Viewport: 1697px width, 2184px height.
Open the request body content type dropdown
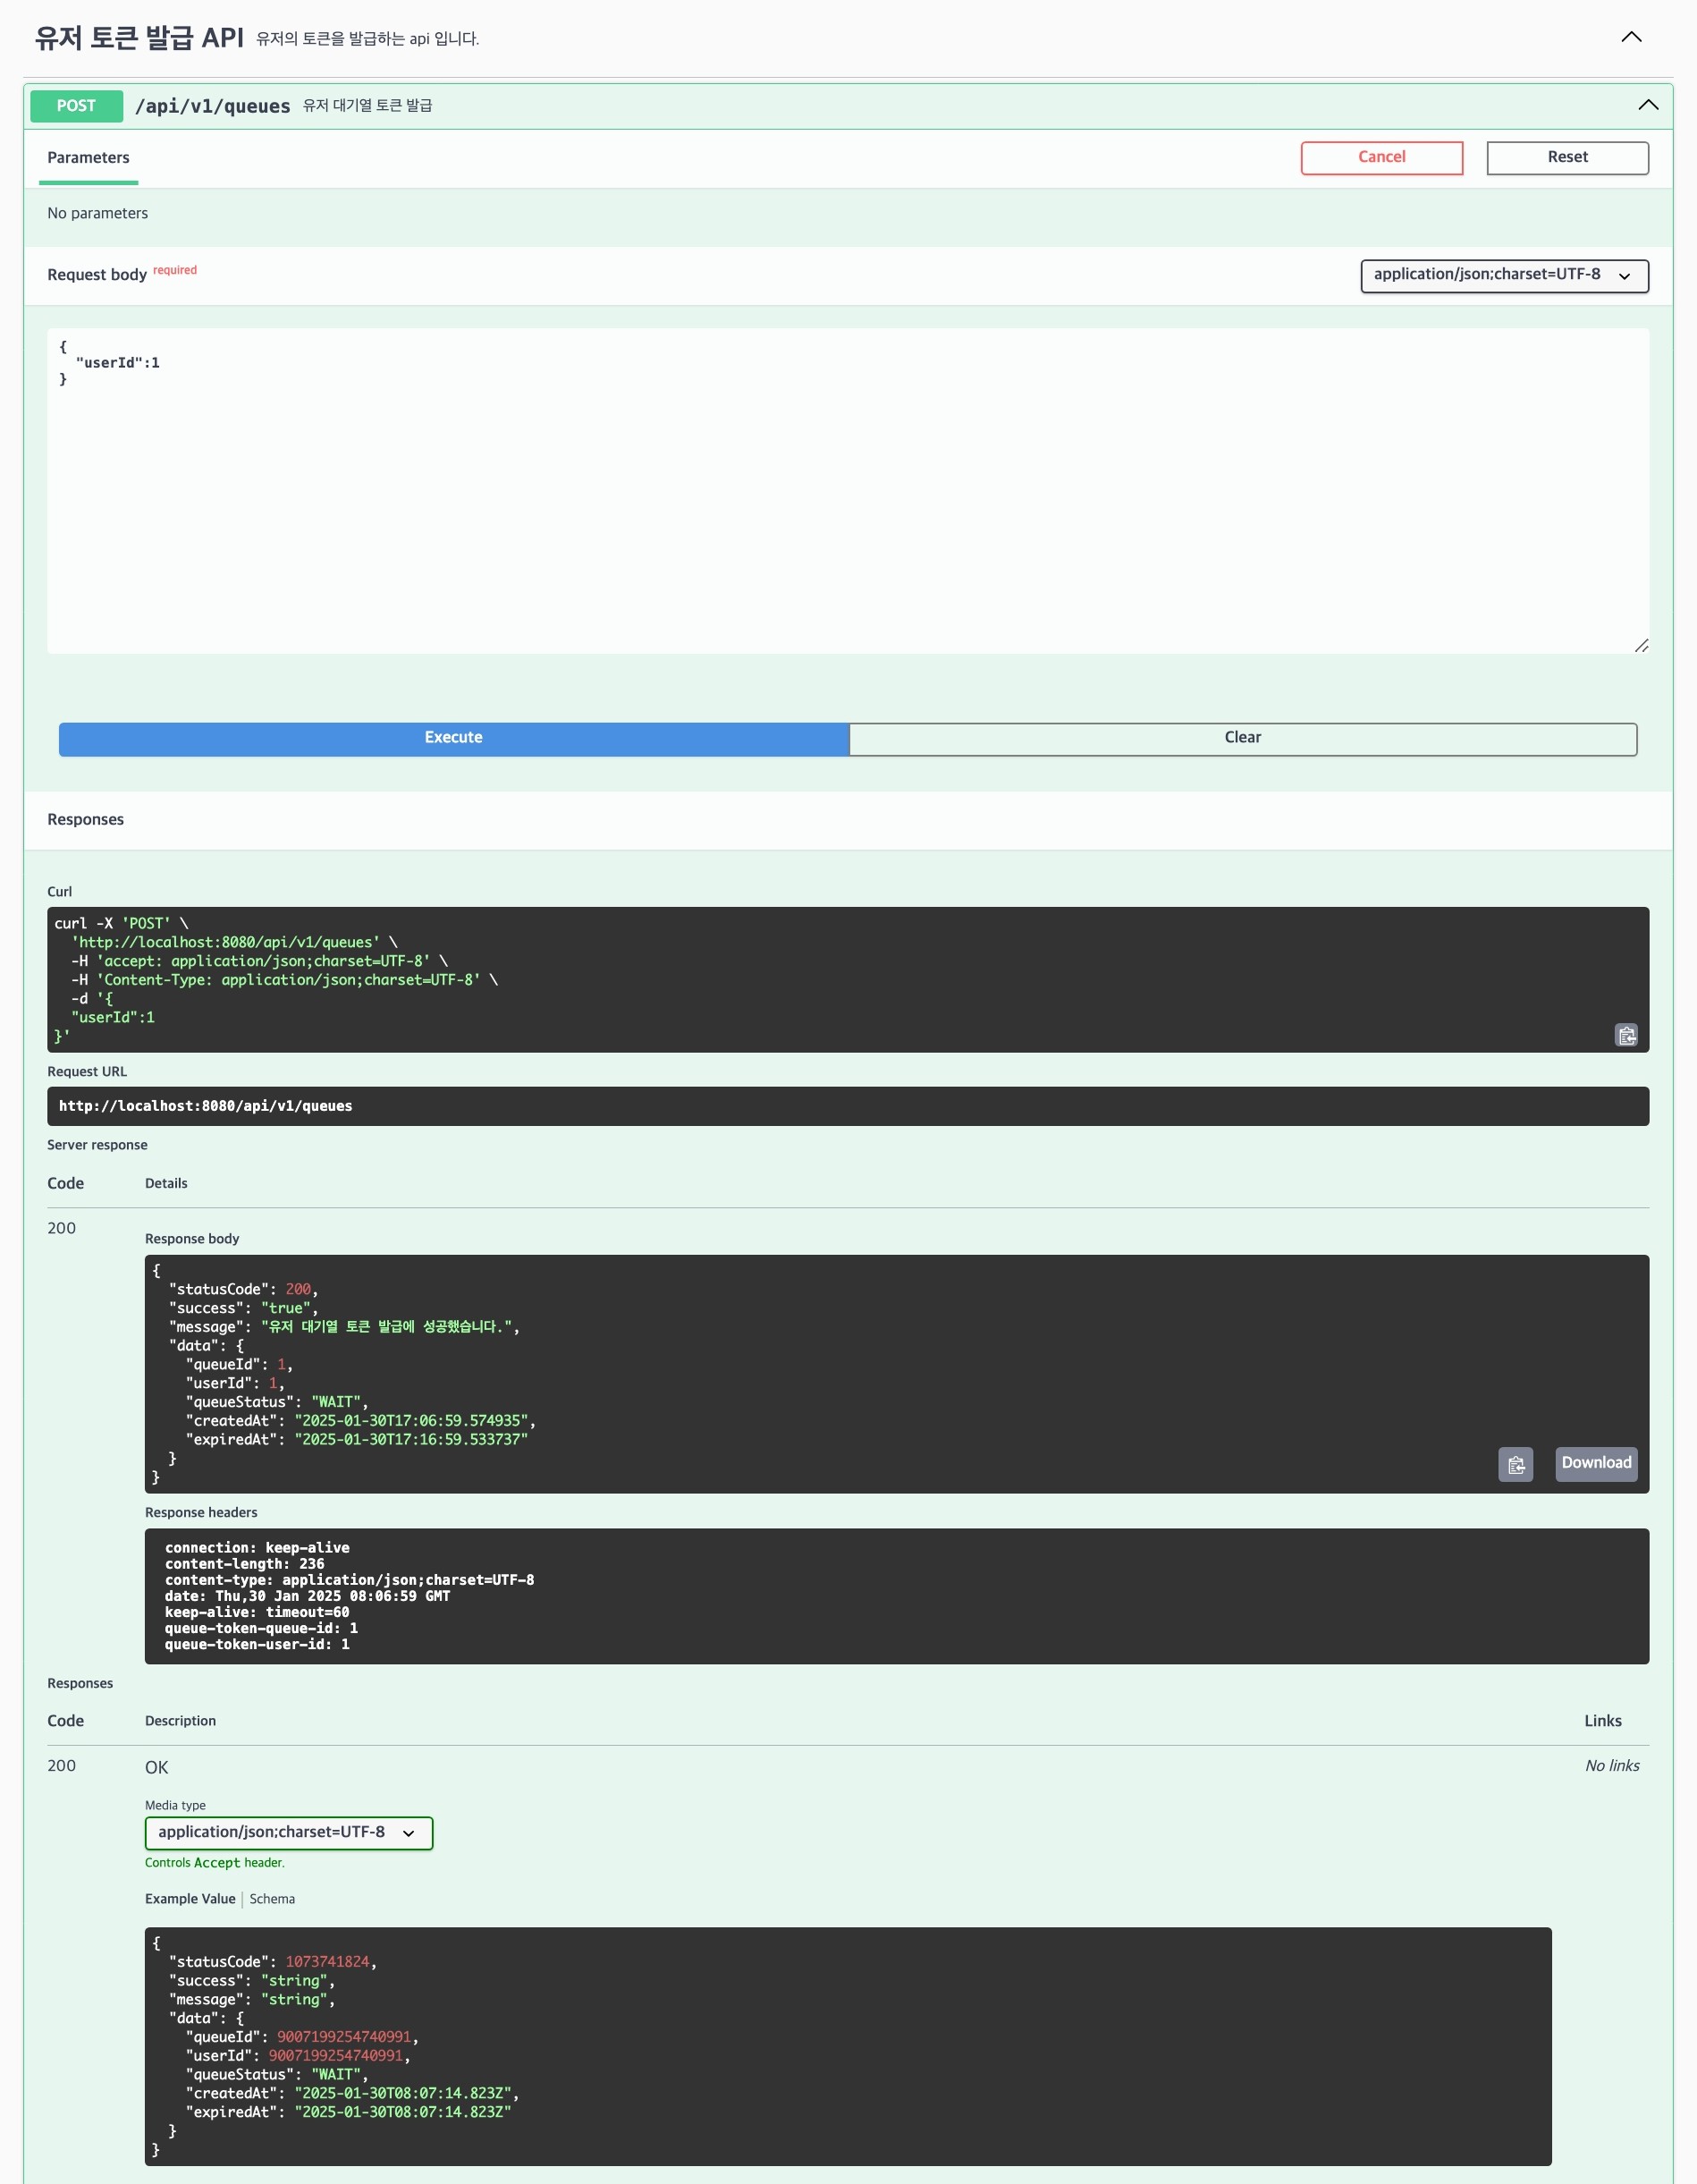click(x=1504, y=275)
